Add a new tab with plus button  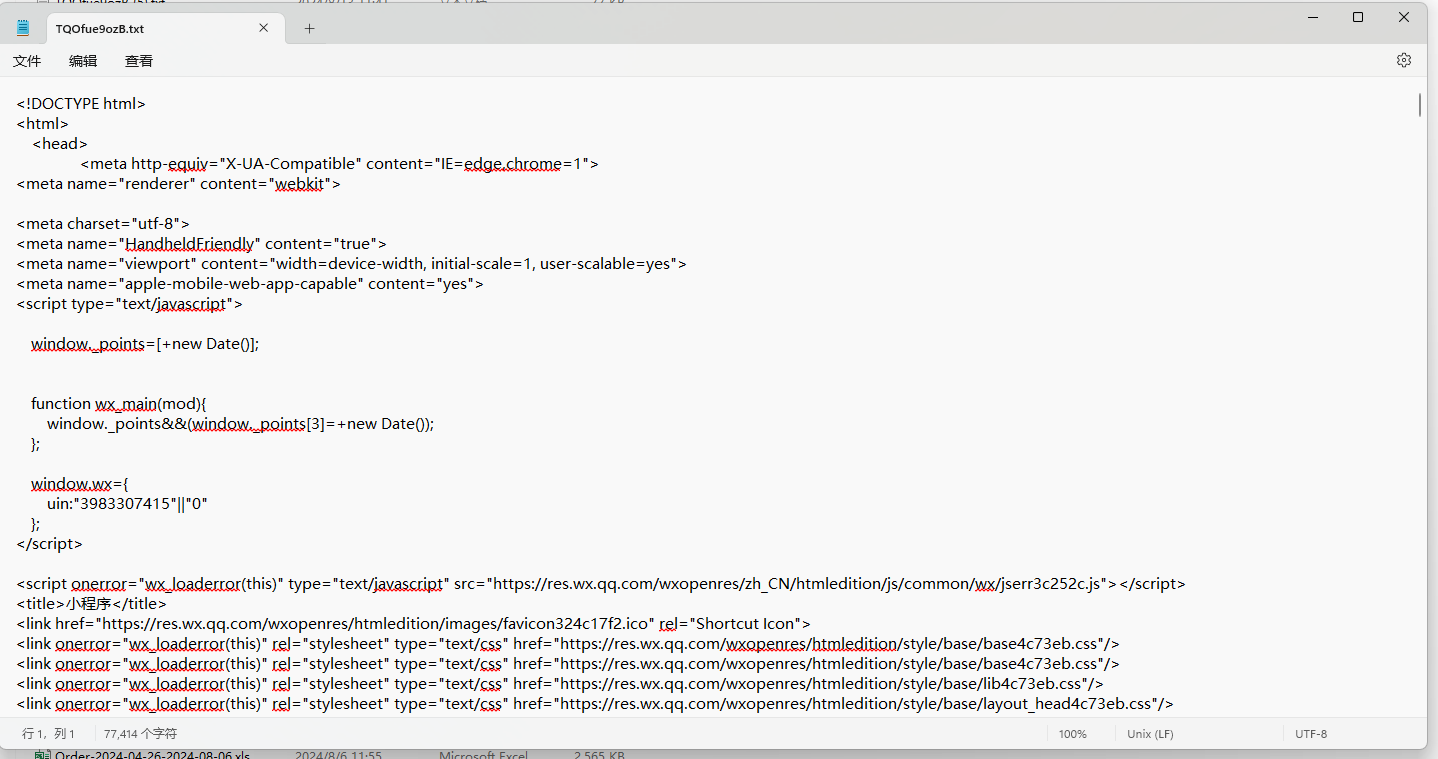coord(309,28)
